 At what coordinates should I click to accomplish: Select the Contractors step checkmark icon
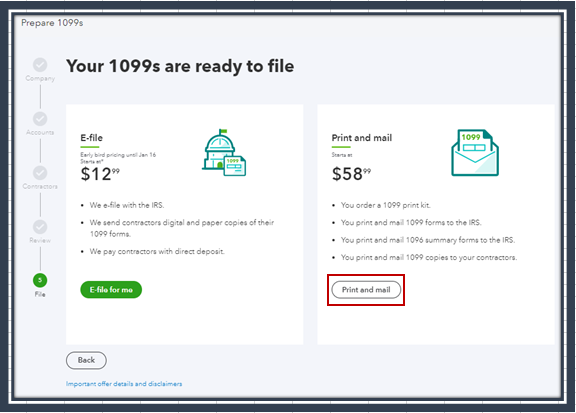click(x=40, y=173)
